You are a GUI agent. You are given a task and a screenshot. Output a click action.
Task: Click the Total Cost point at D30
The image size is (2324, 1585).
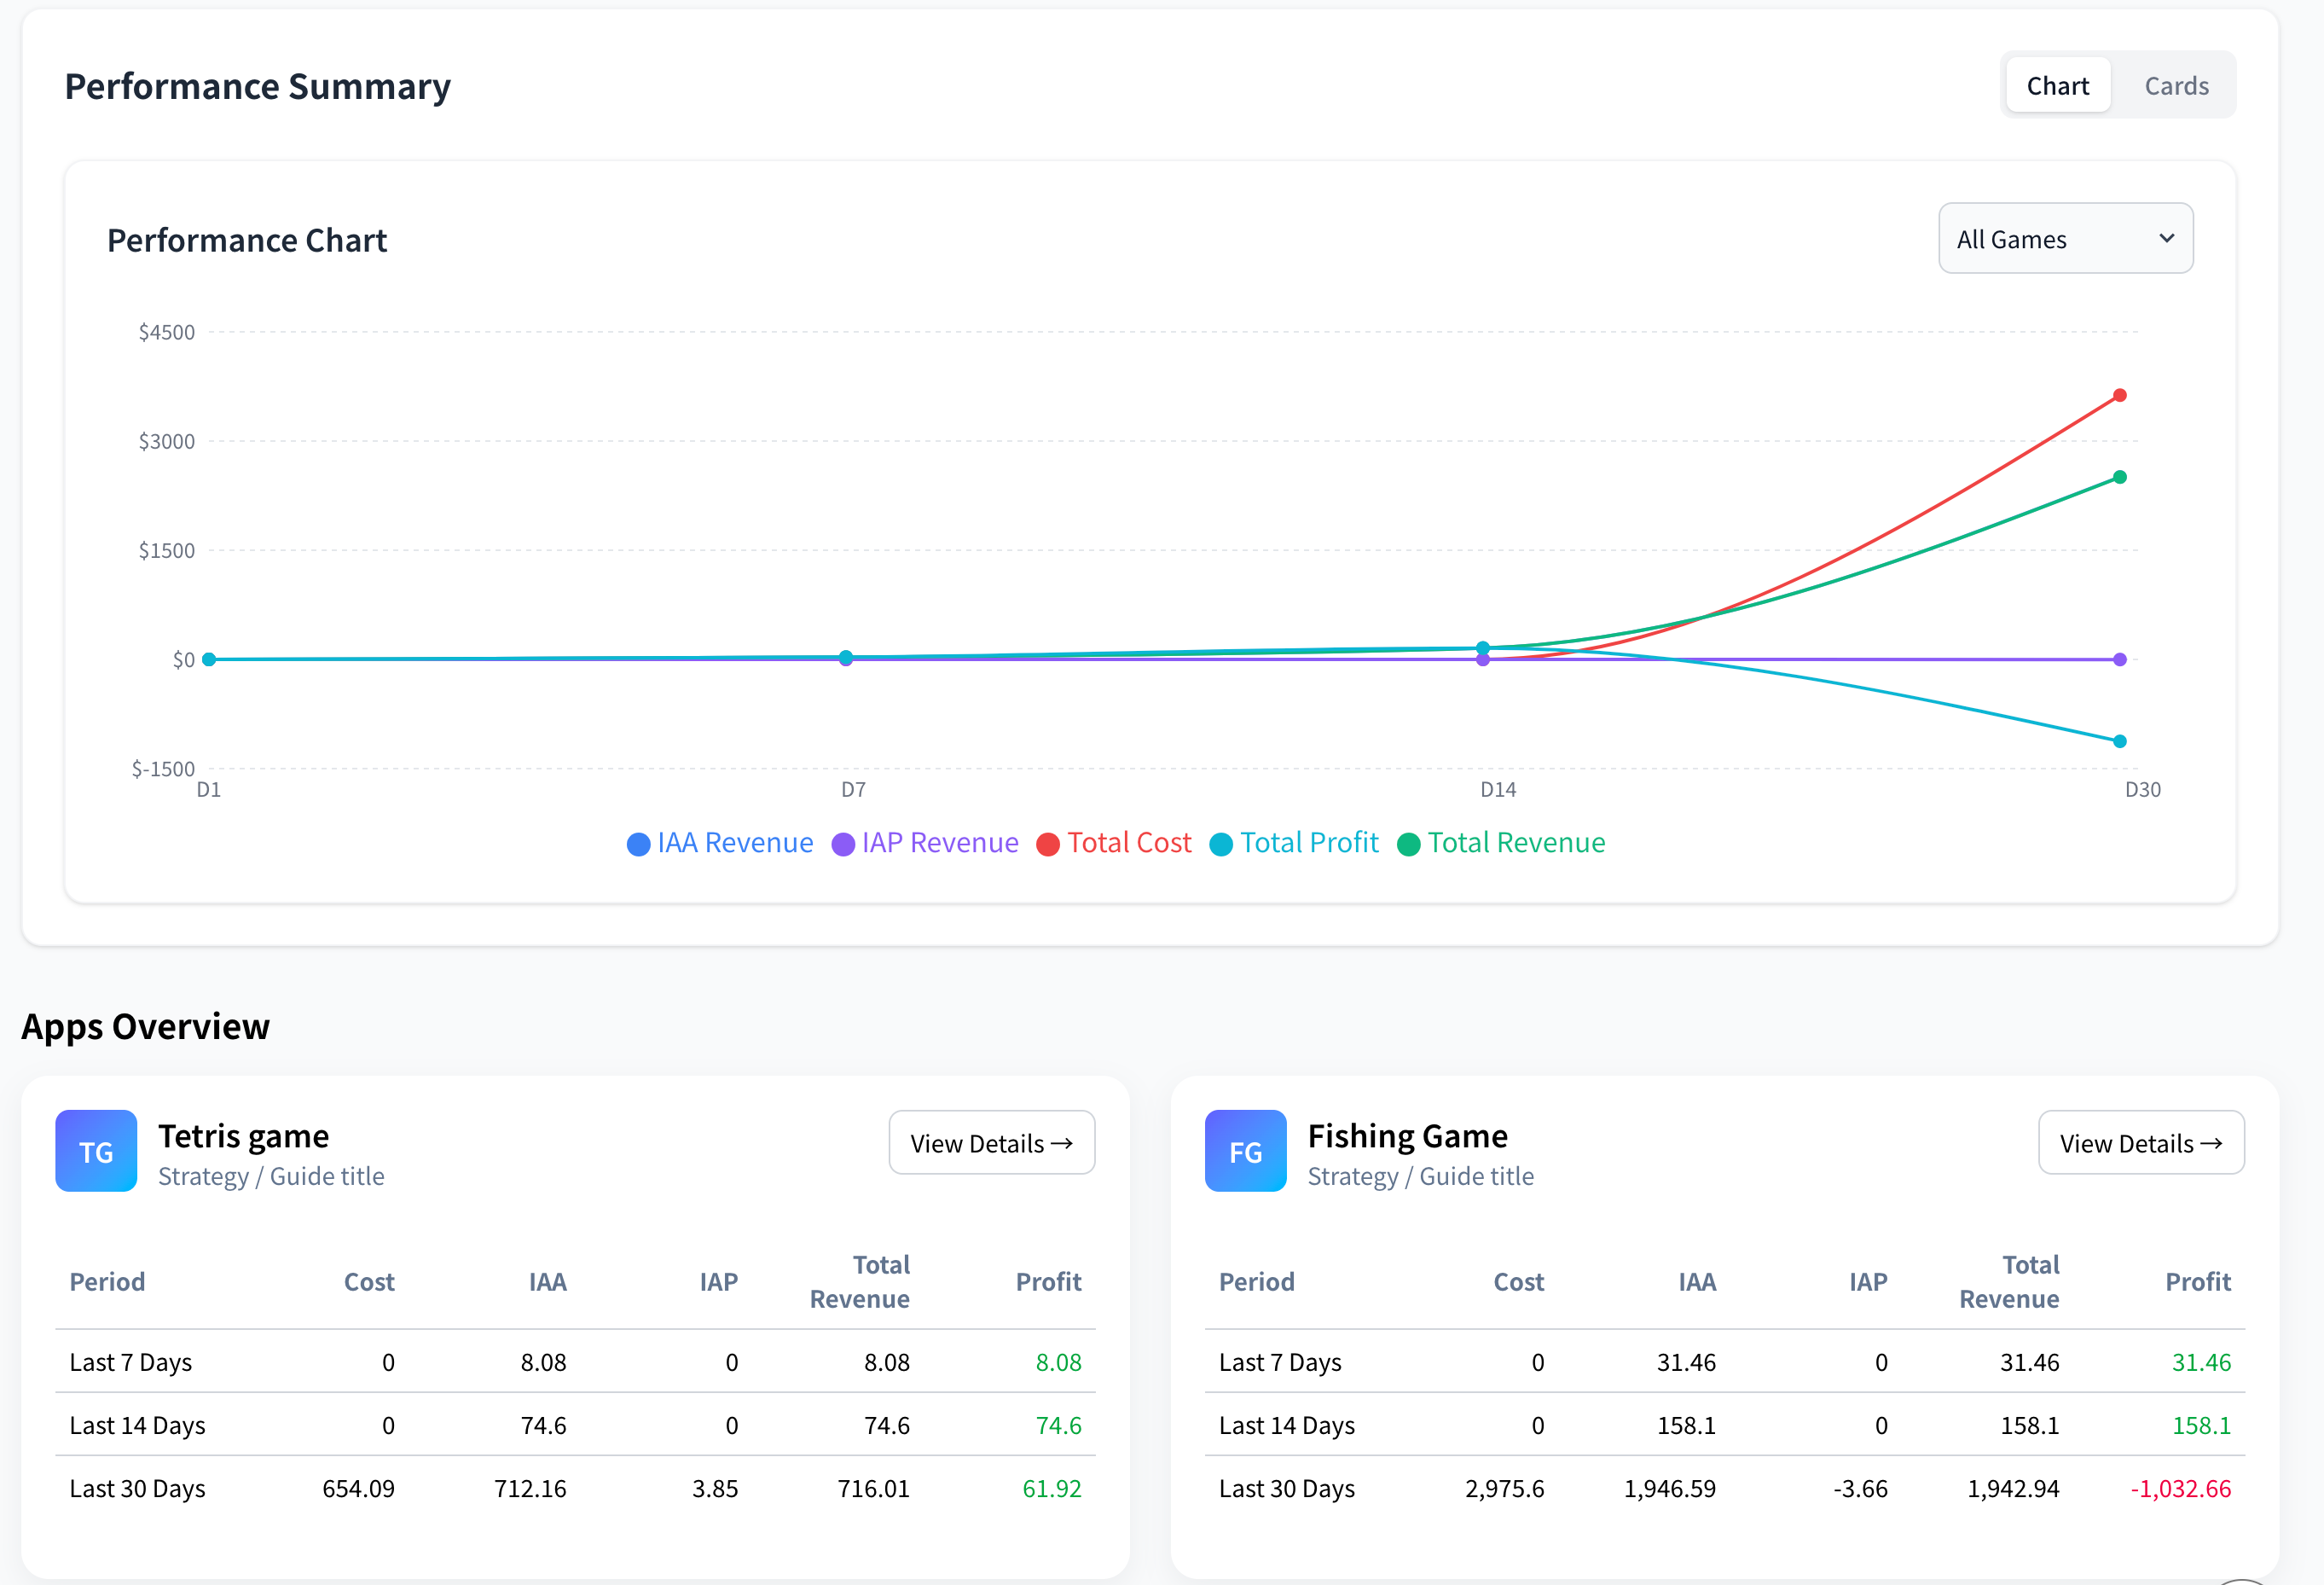[x=2119, y=396]
